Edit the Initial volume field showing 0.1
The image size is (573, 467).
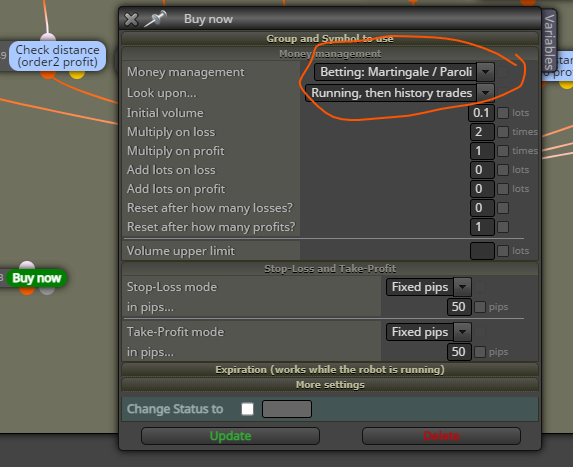tap(481, 113)
